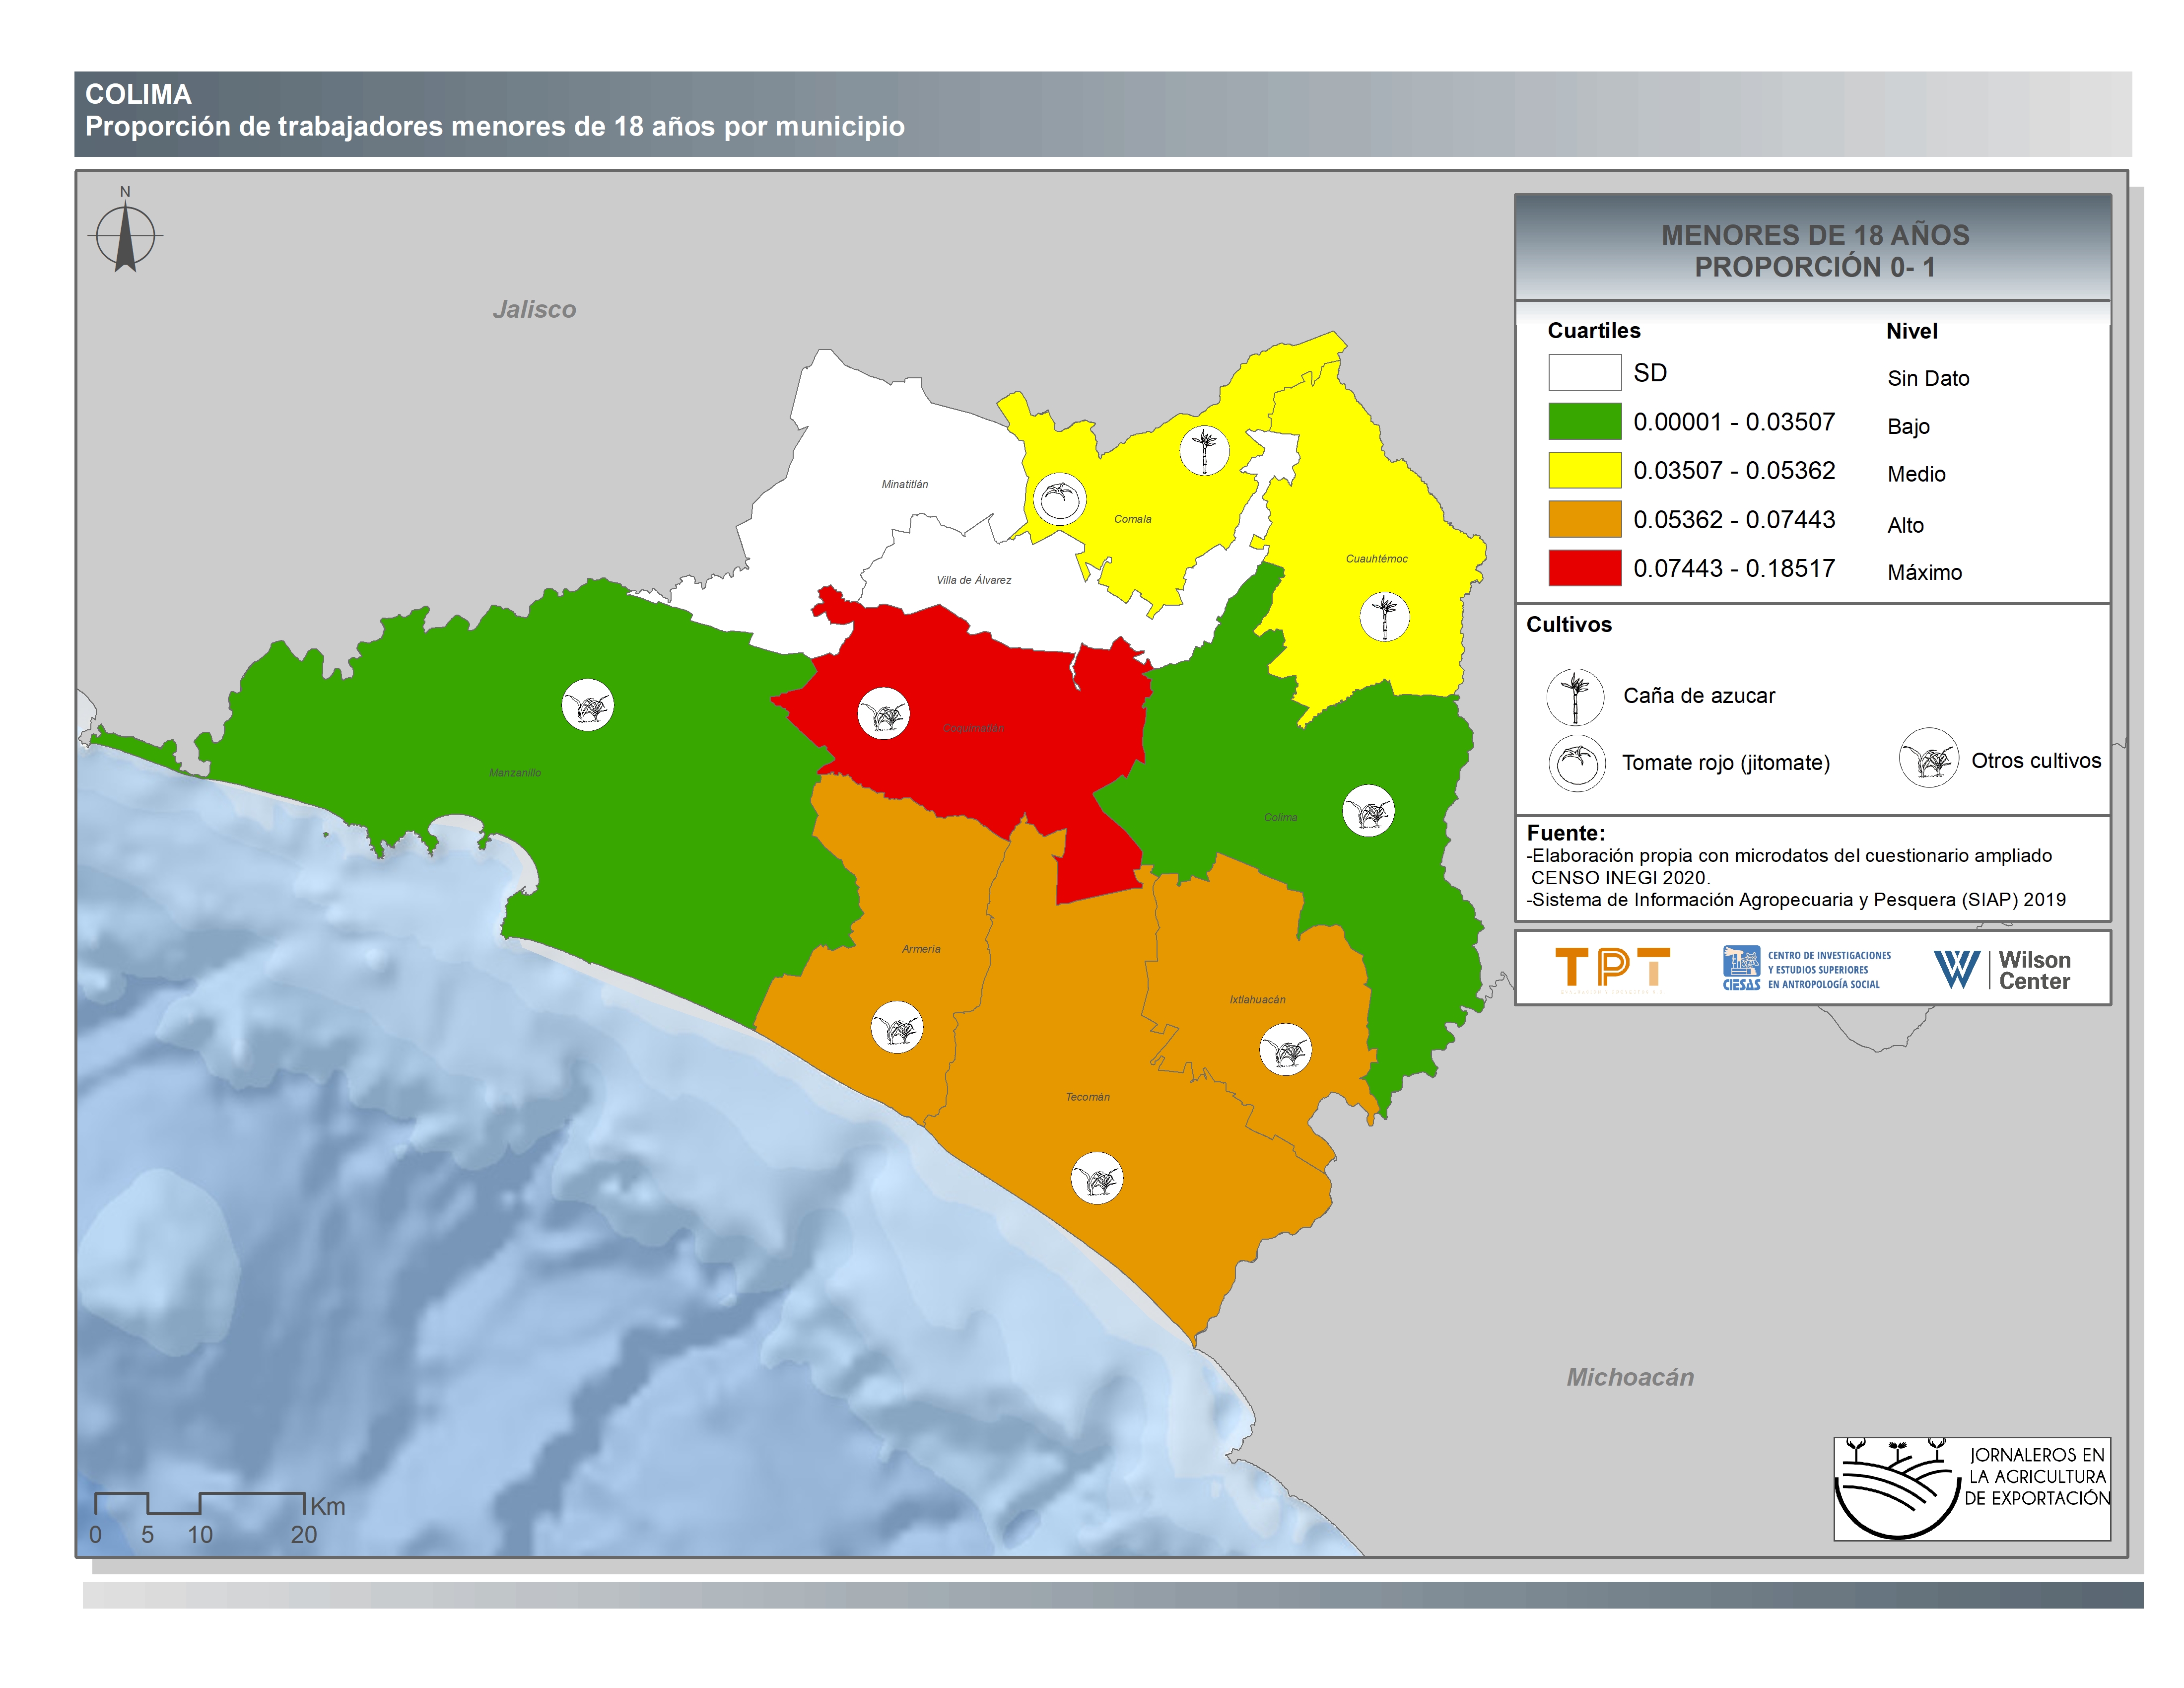Viewport: 2184px width, 1688px height.
Task: Click the crop icon in Ixtlahuacán
Action: pos(1285,1050)
